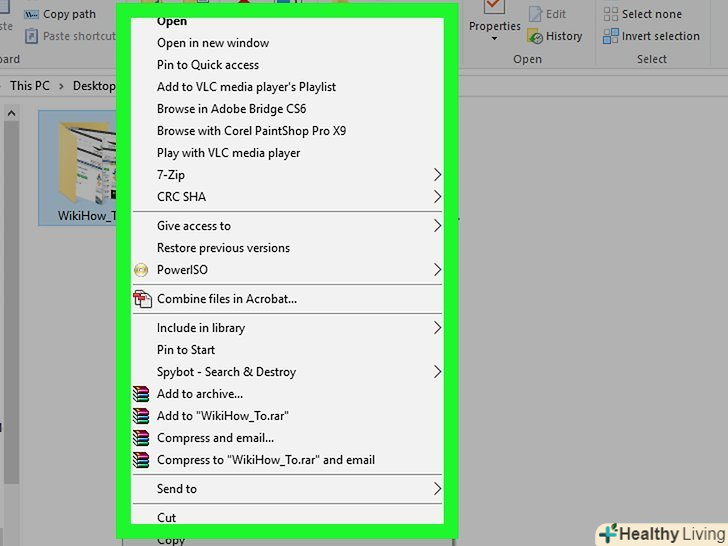
Task: Click the Give access to text
Action: [x=194, y=226]
